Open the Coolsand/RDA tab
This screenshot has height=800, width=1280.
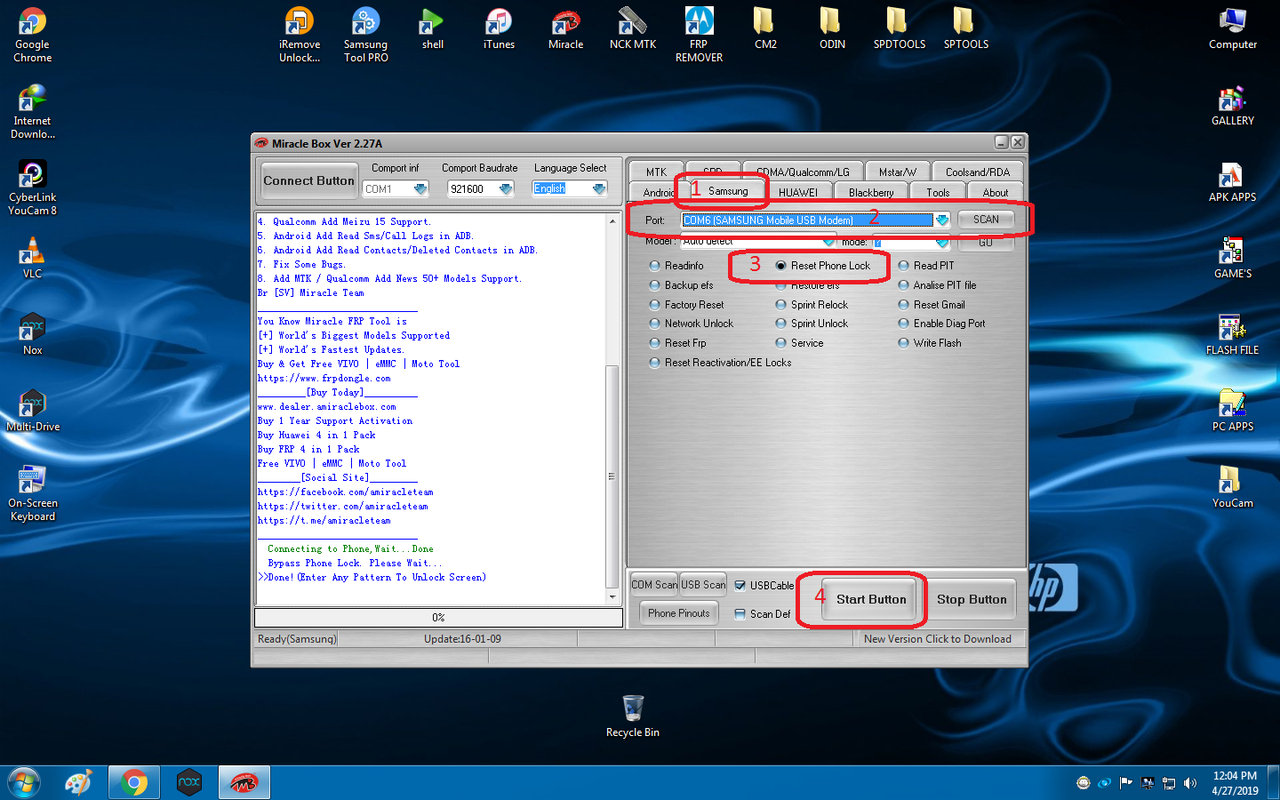(x=978, y=172)
